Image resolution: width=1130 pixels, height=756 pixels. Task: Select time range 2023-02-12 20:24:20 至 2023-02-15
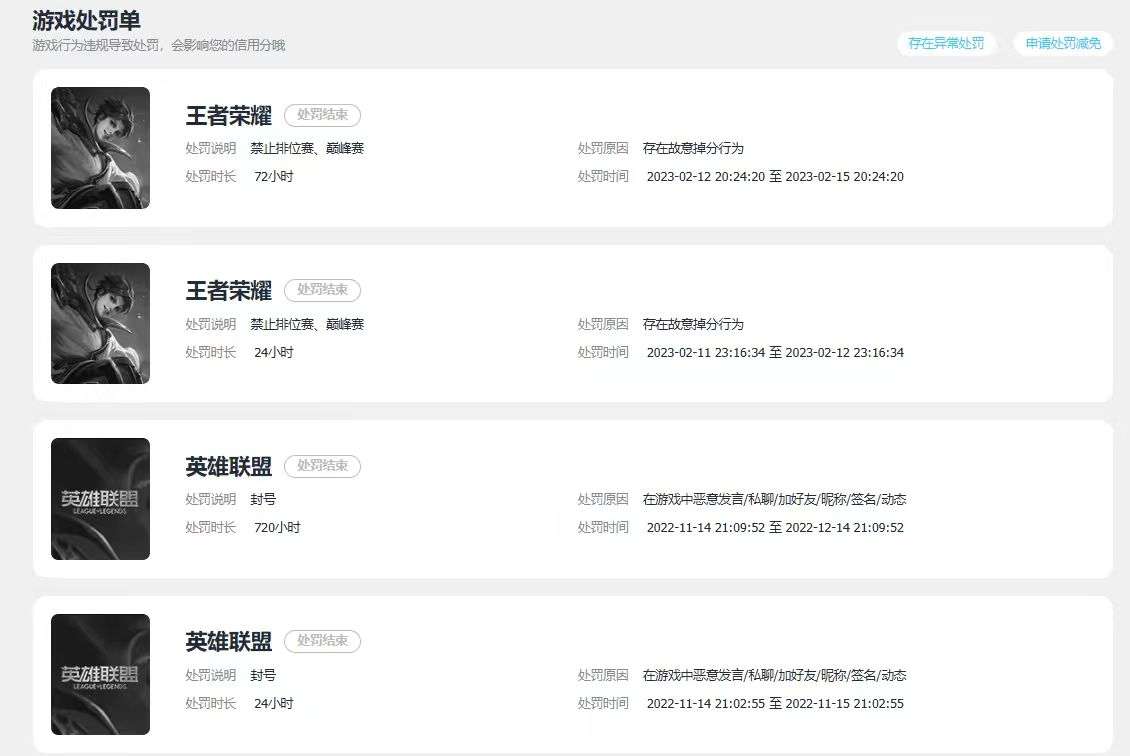point(775,177)
